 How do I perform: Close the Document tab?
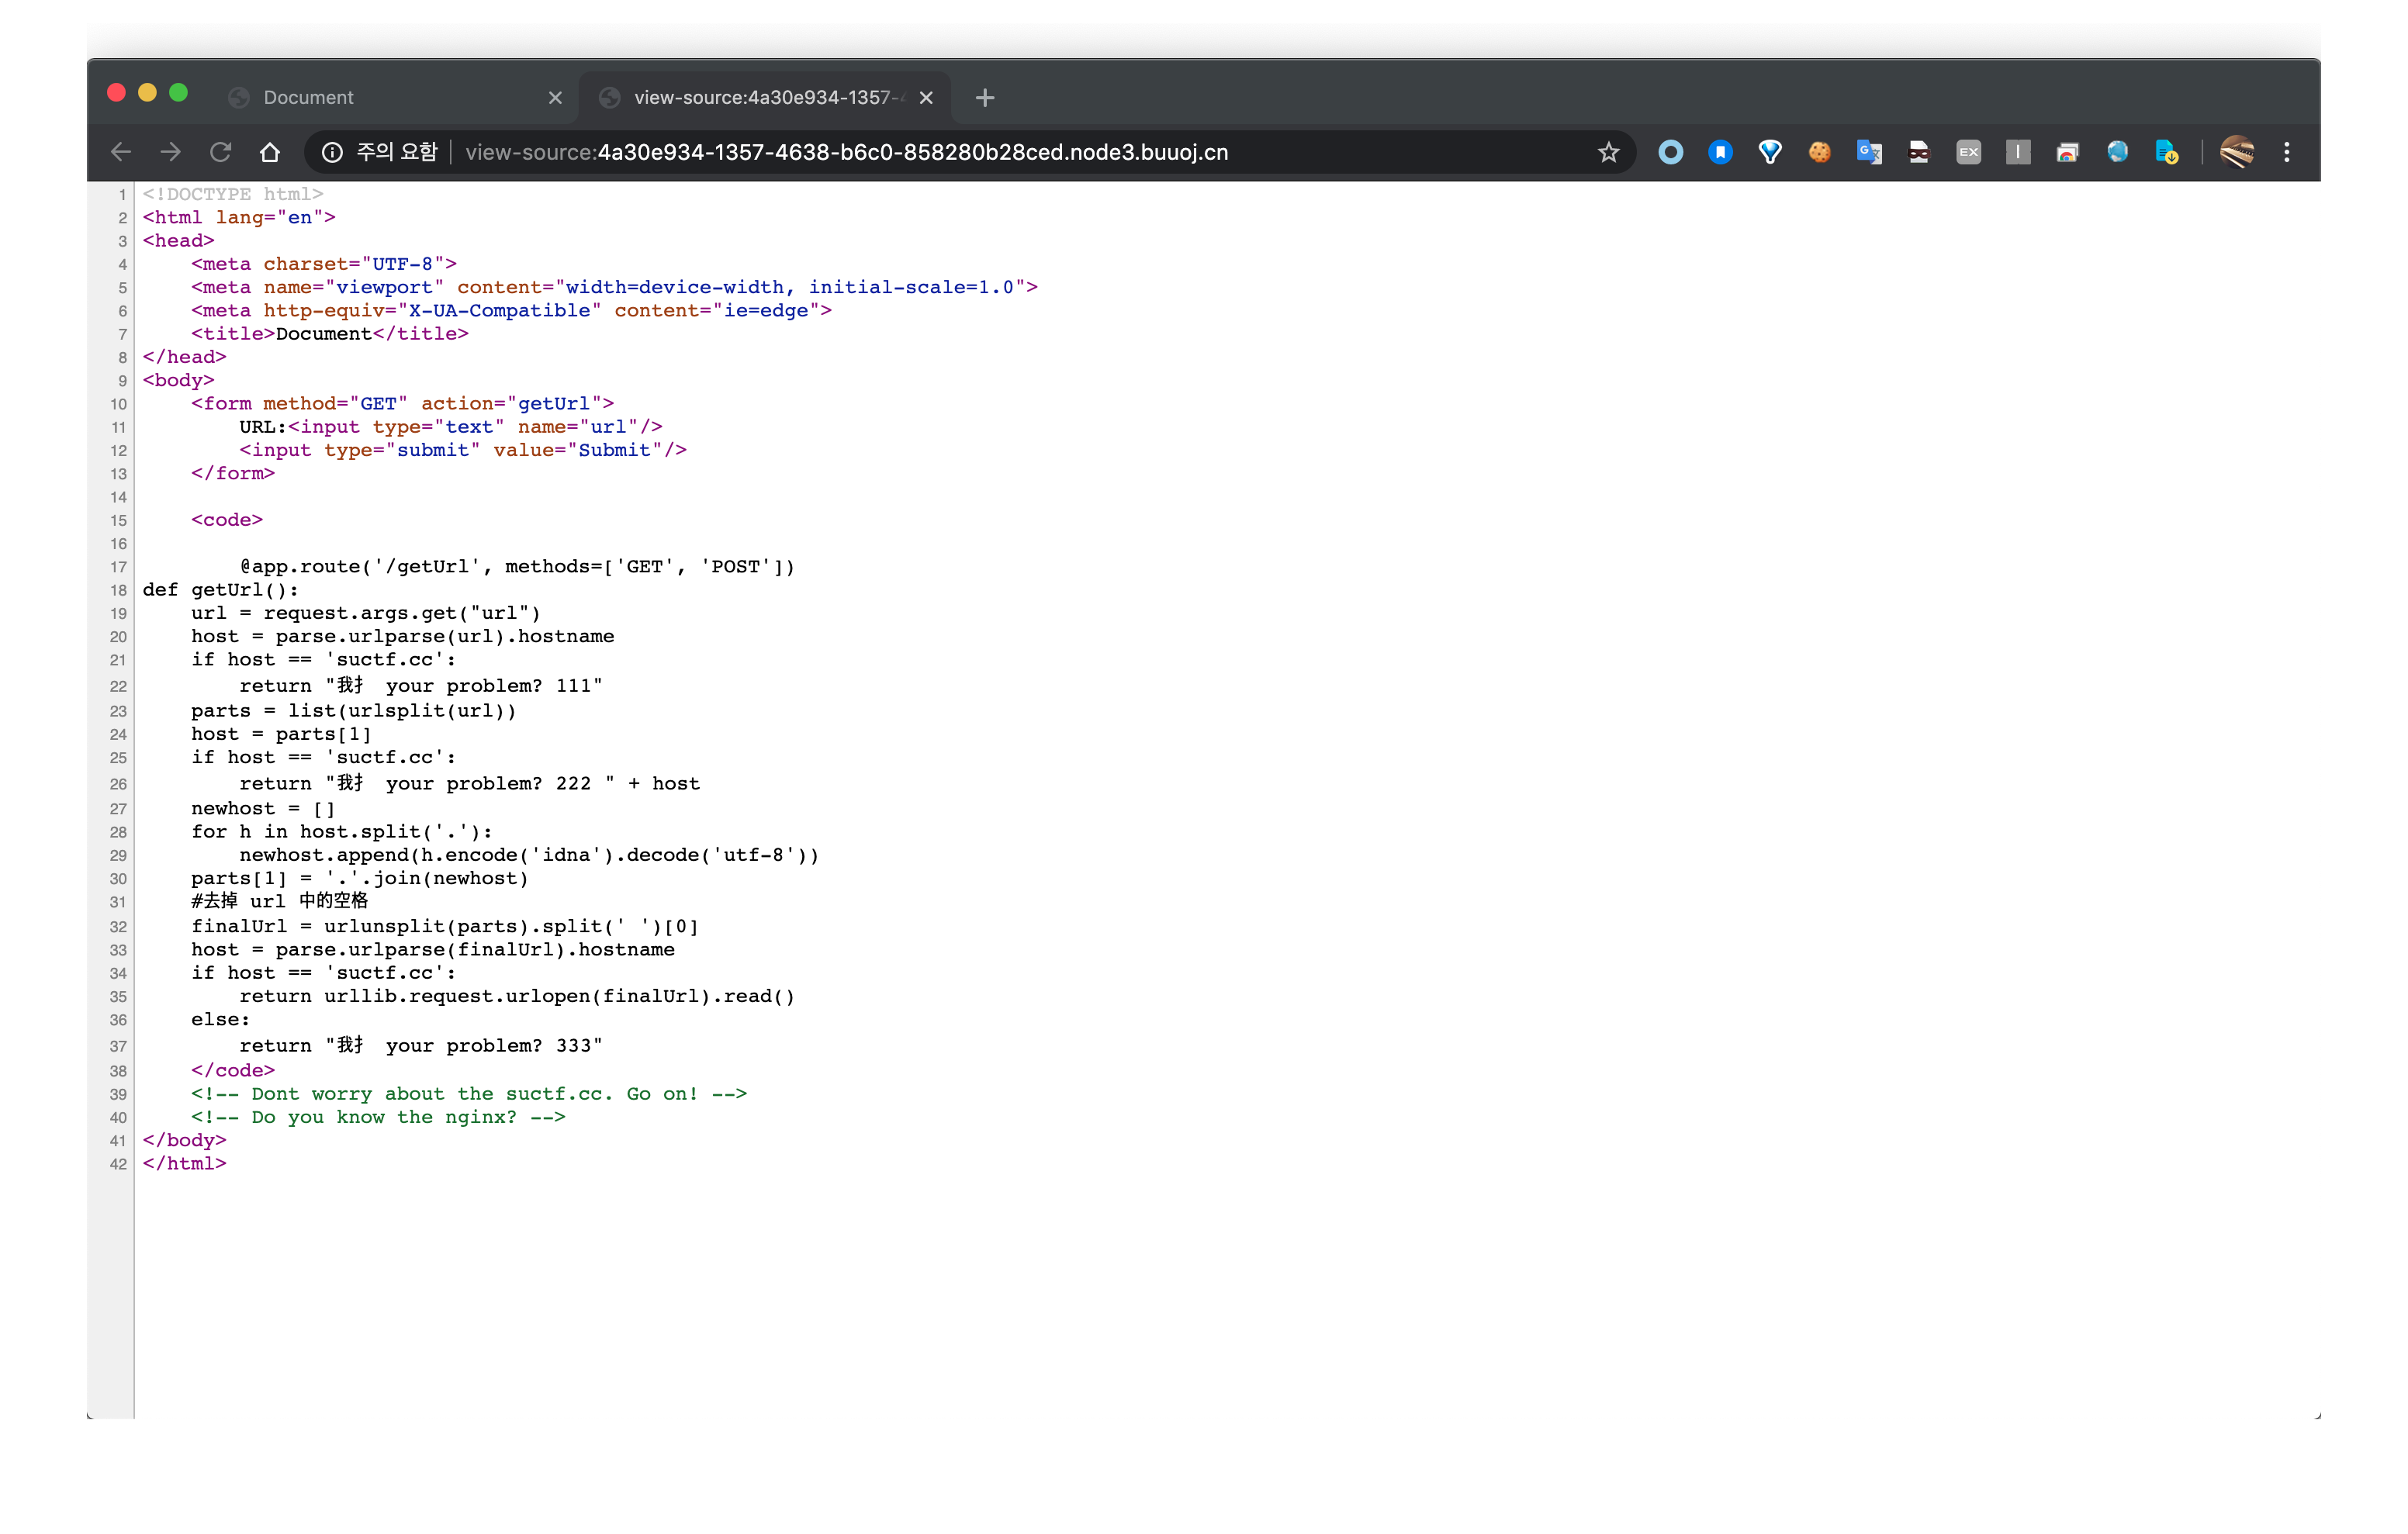(x=555, y=97)
